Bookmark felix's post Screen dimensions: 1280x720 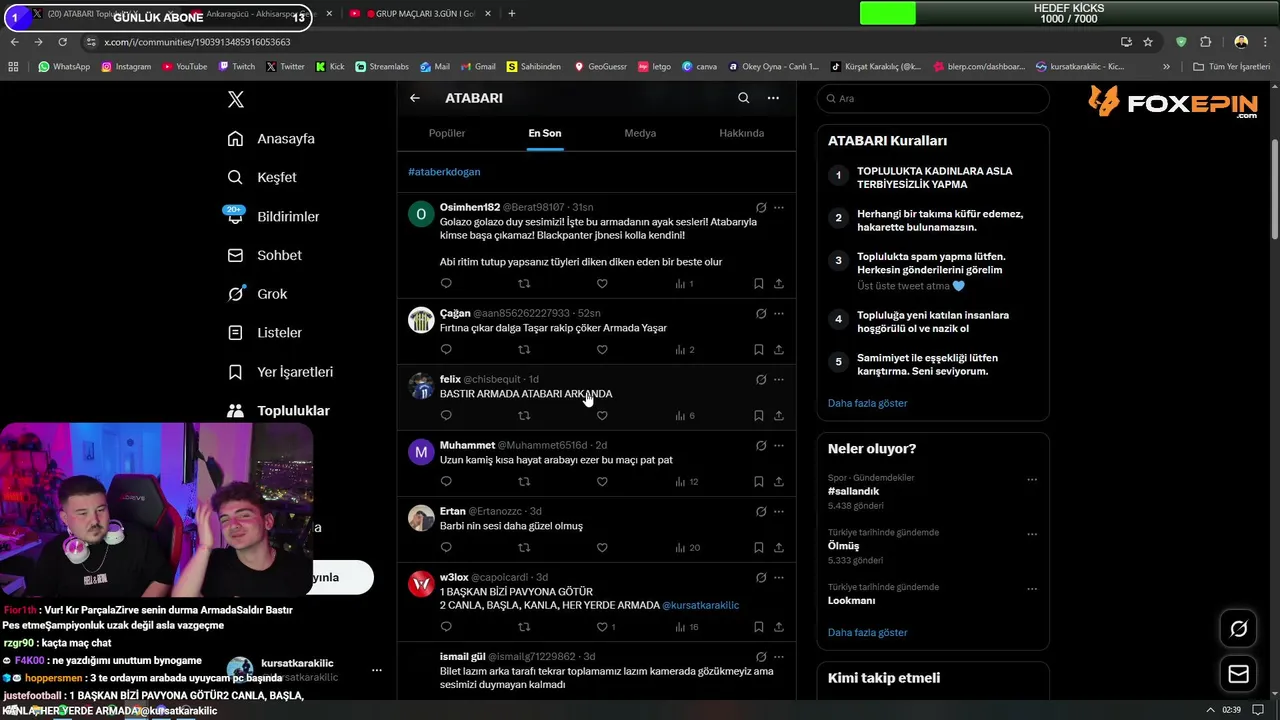point(759,416)
